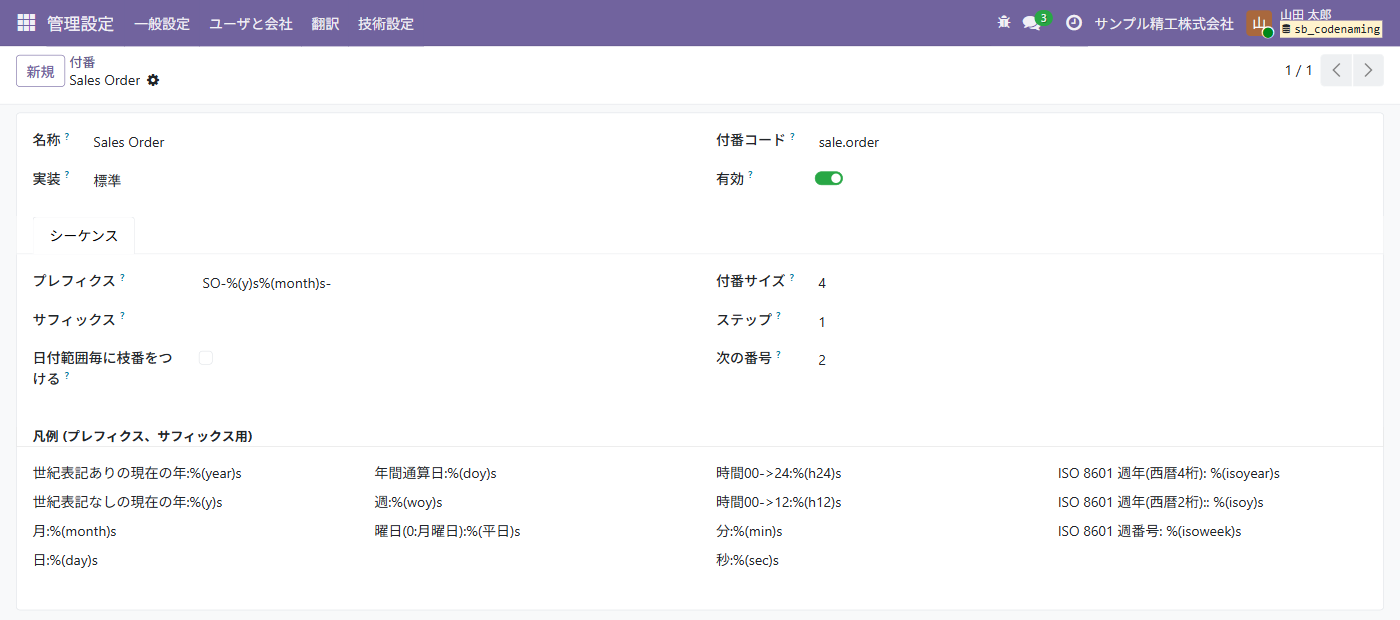Show help tooltip for 名称 label
The width and height of the screenshot is (1400, 620).
pyautogui.click(x=67, y=136)
